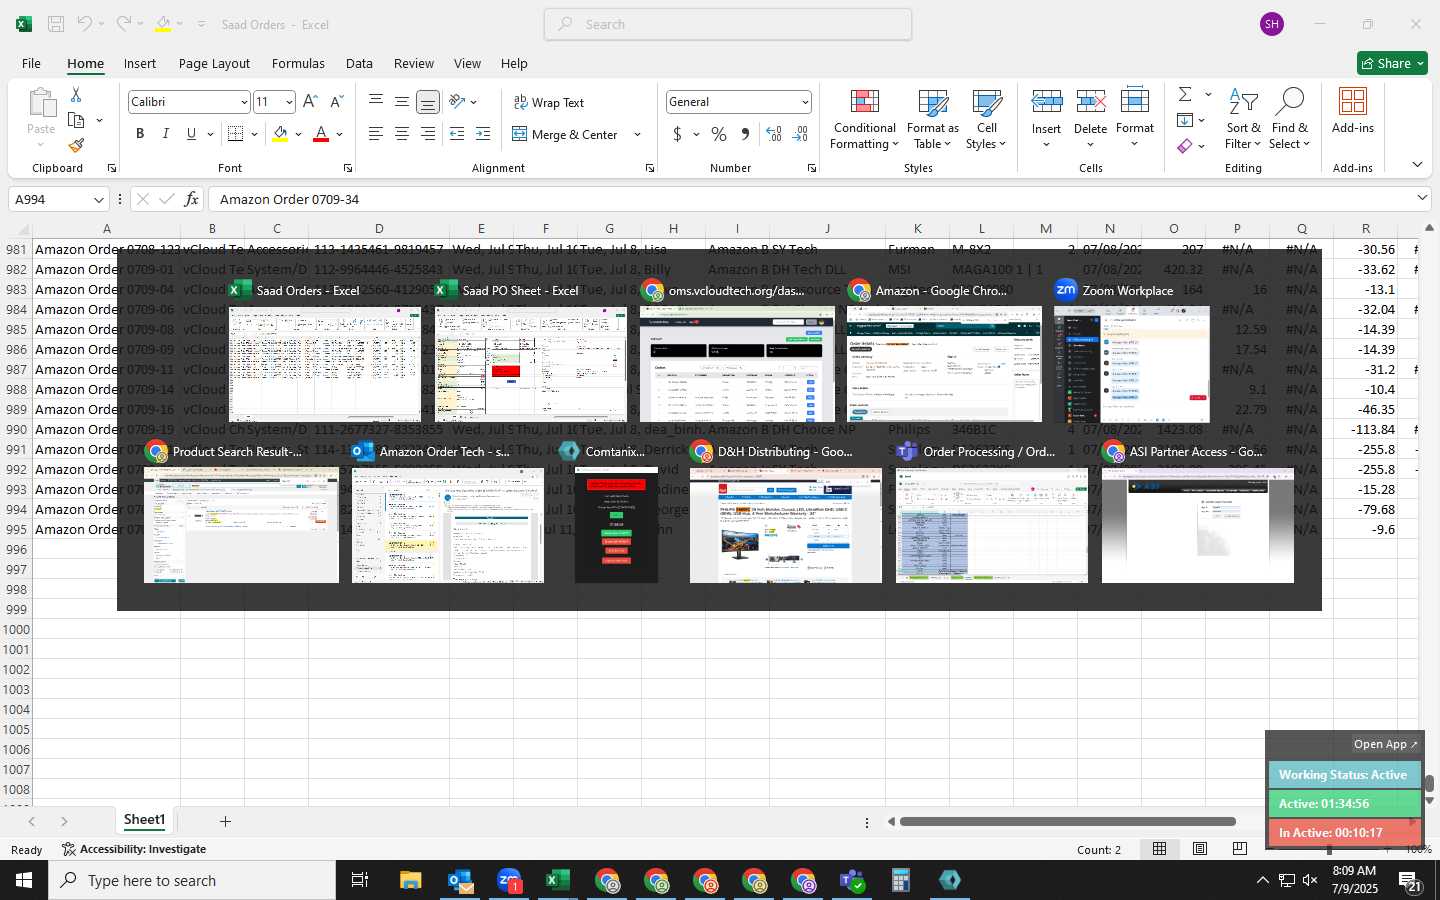Click the orientation angle text icon

pyautogui.click(x=458, y=102)
